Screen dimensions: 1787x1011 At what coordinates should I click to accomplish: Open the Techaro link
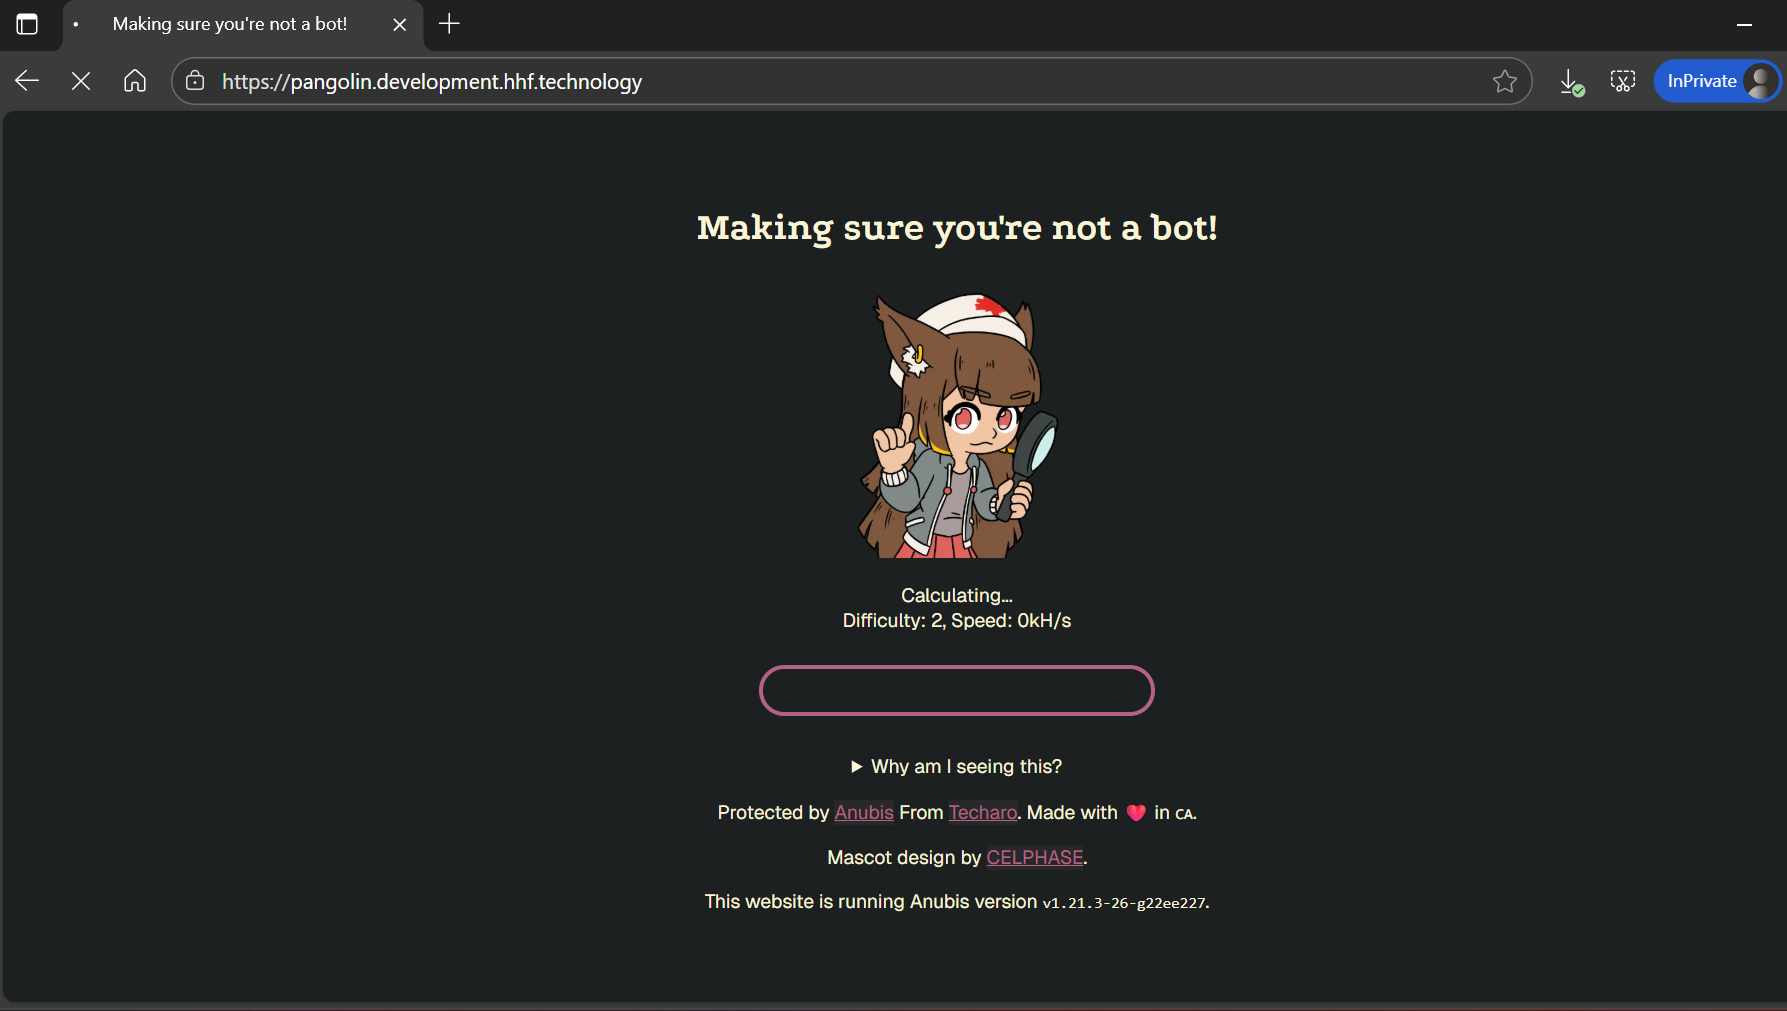tap(982, 812)
